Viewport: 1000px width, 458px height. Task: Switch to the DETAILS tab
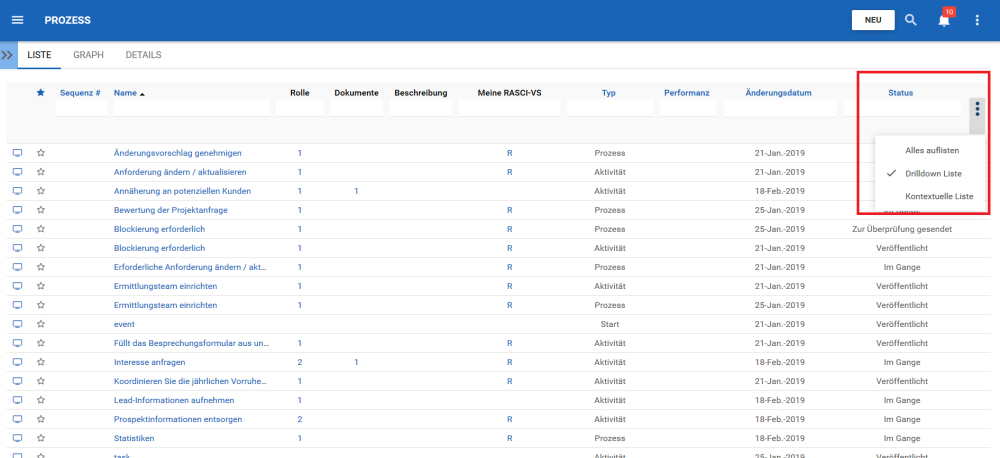tap(143, 55)
